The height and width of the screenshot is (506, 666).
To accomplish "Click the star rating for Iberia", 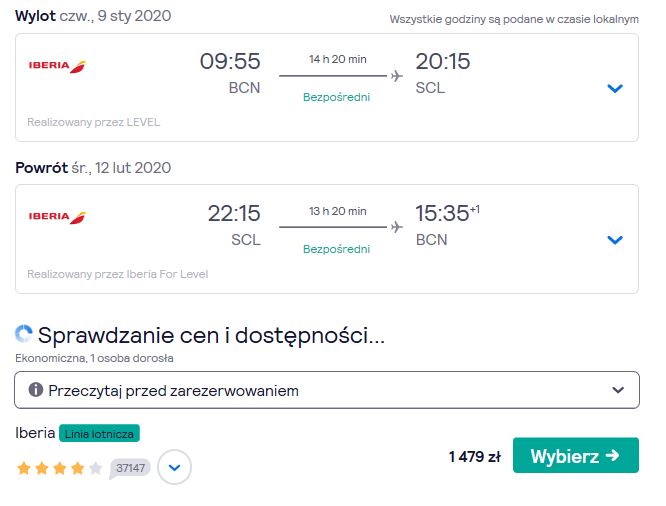I will (59, 468).
